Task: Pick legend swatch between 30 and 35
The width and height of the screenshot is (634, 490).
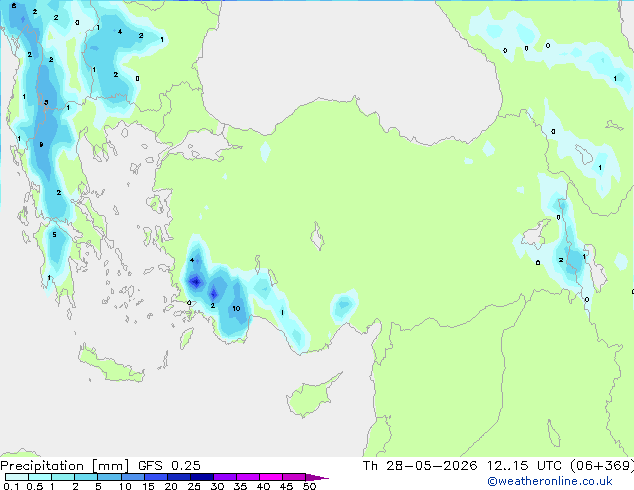Action: point(224,477)
